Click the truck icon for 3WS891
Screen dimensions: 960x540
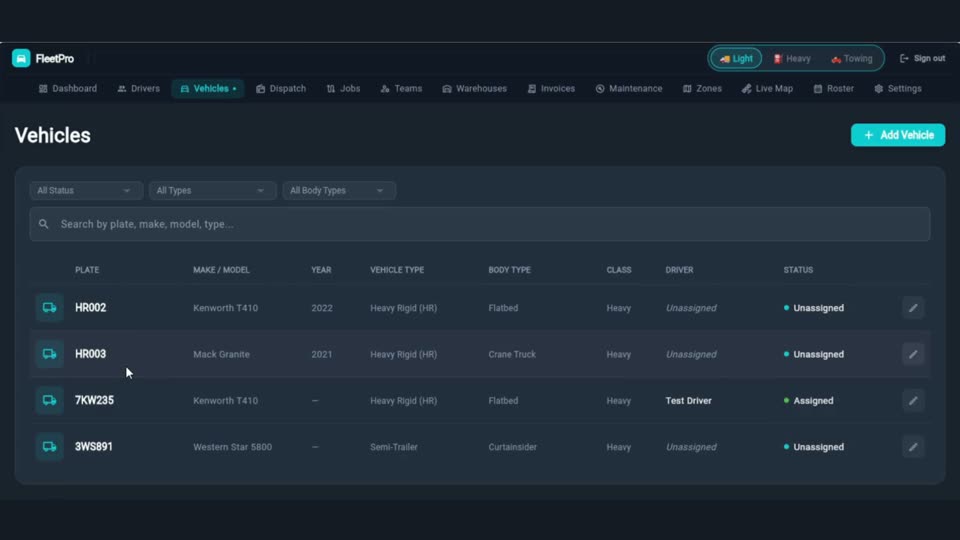pyautogui.click(x=50, y=447)
